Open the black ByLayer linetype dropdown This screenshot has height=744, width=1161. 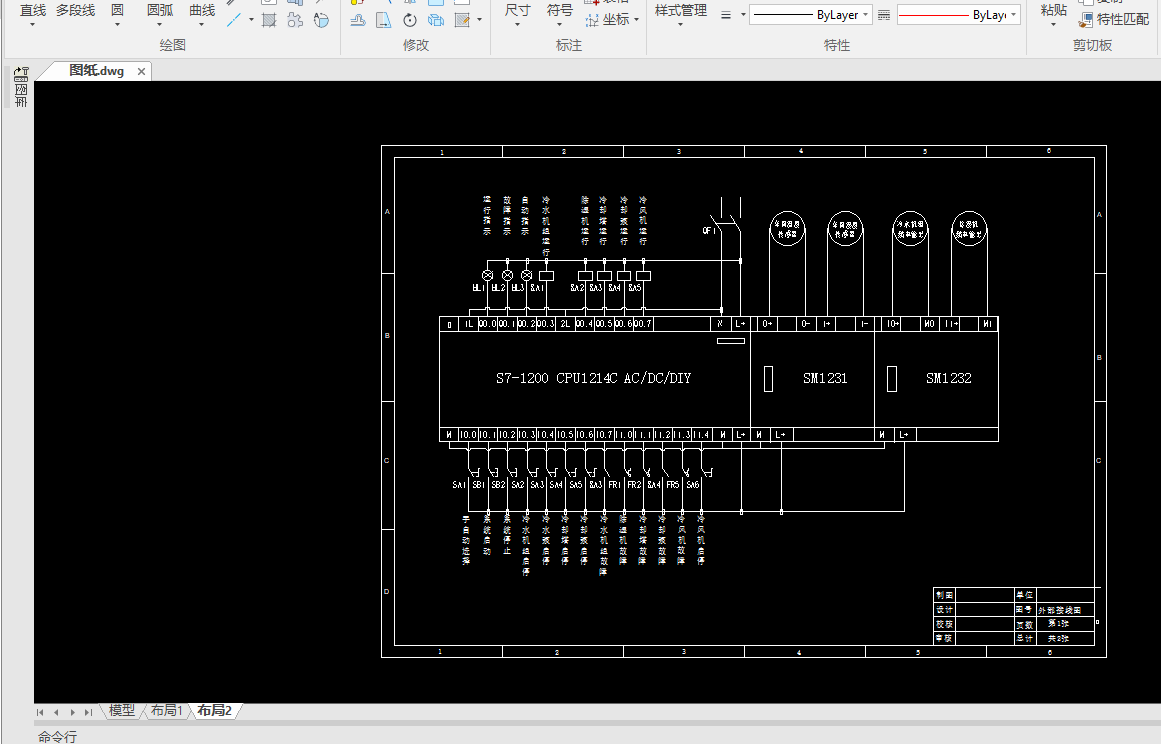click(x=811, y=15)
